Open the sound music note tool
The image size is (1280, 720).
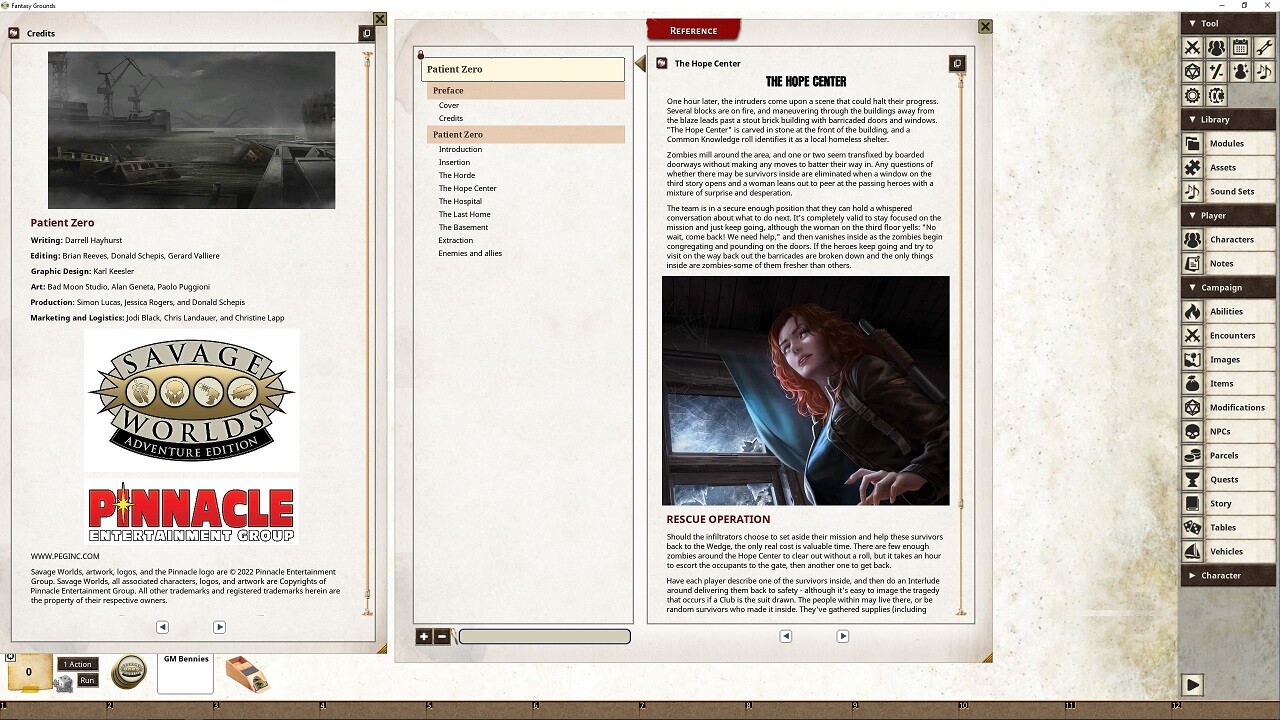pyautogui.click(x=1262, y=71)
